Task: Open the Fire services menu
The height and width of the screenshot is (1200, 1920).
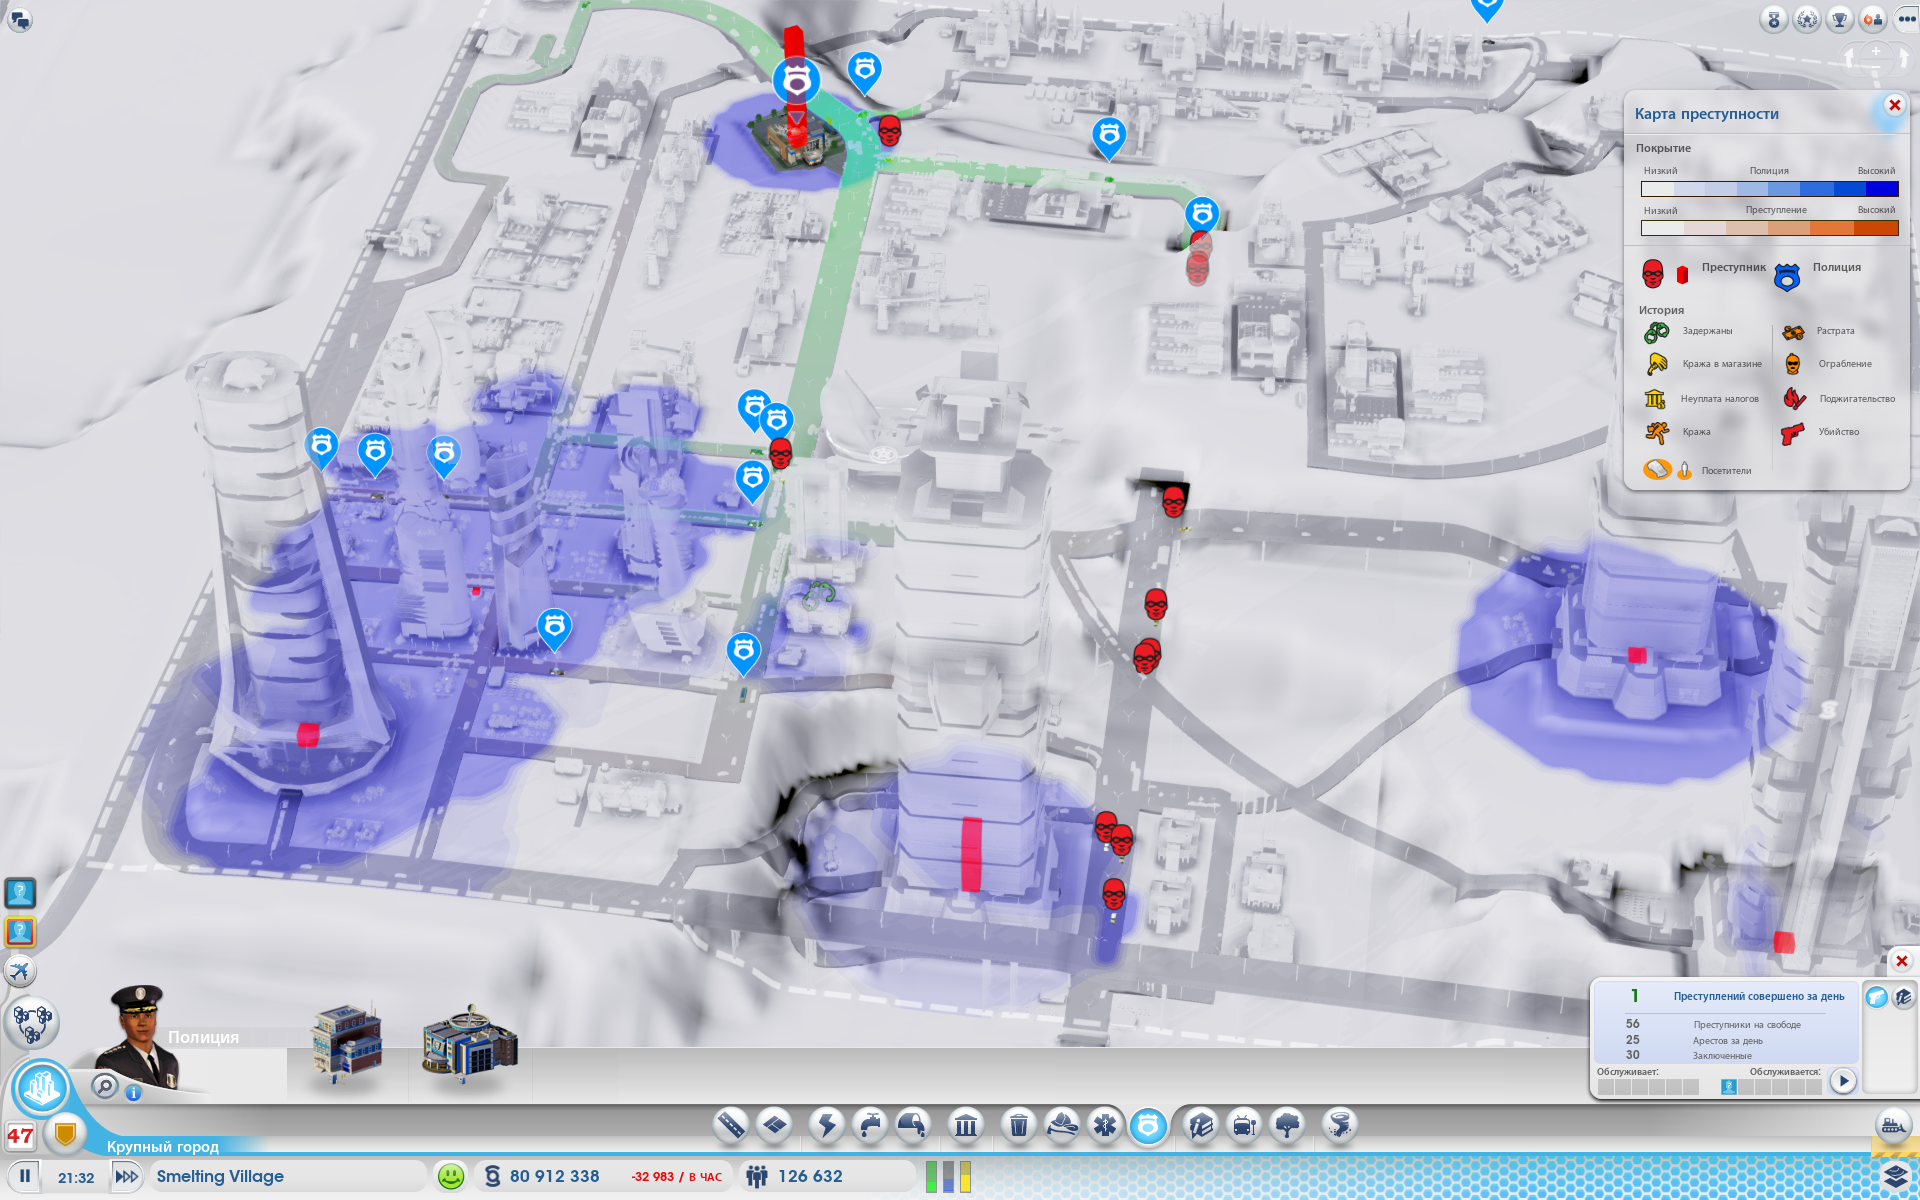Action: (1061, 1126)
